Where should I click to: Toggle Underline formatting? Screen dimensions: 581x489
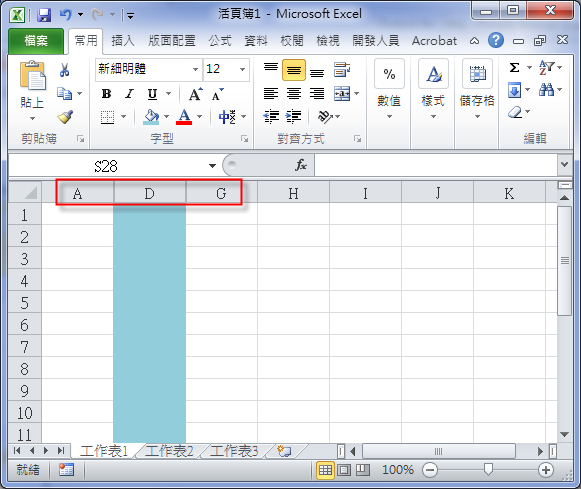[x=152, y=94]
